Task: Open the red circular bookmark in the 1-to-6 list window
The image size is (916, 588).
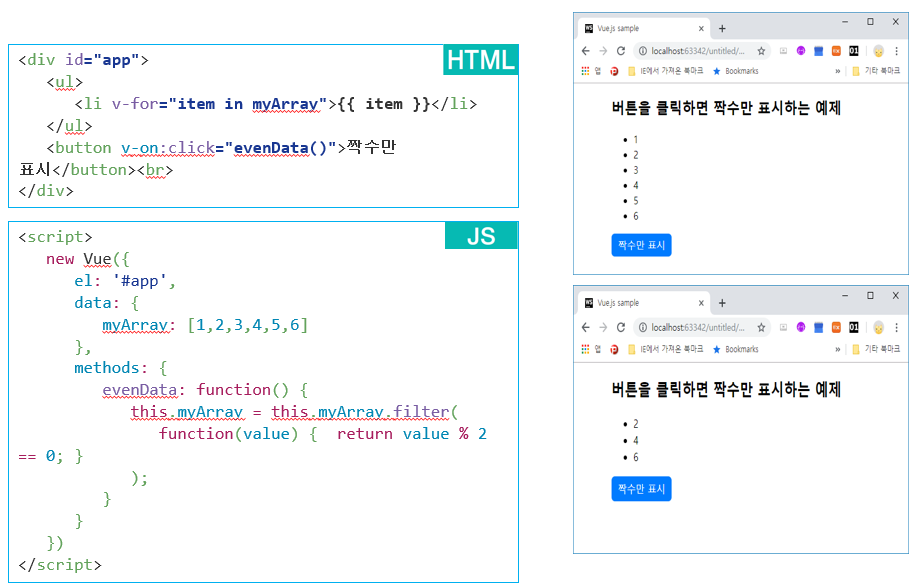Action: (x=614, y=71)
